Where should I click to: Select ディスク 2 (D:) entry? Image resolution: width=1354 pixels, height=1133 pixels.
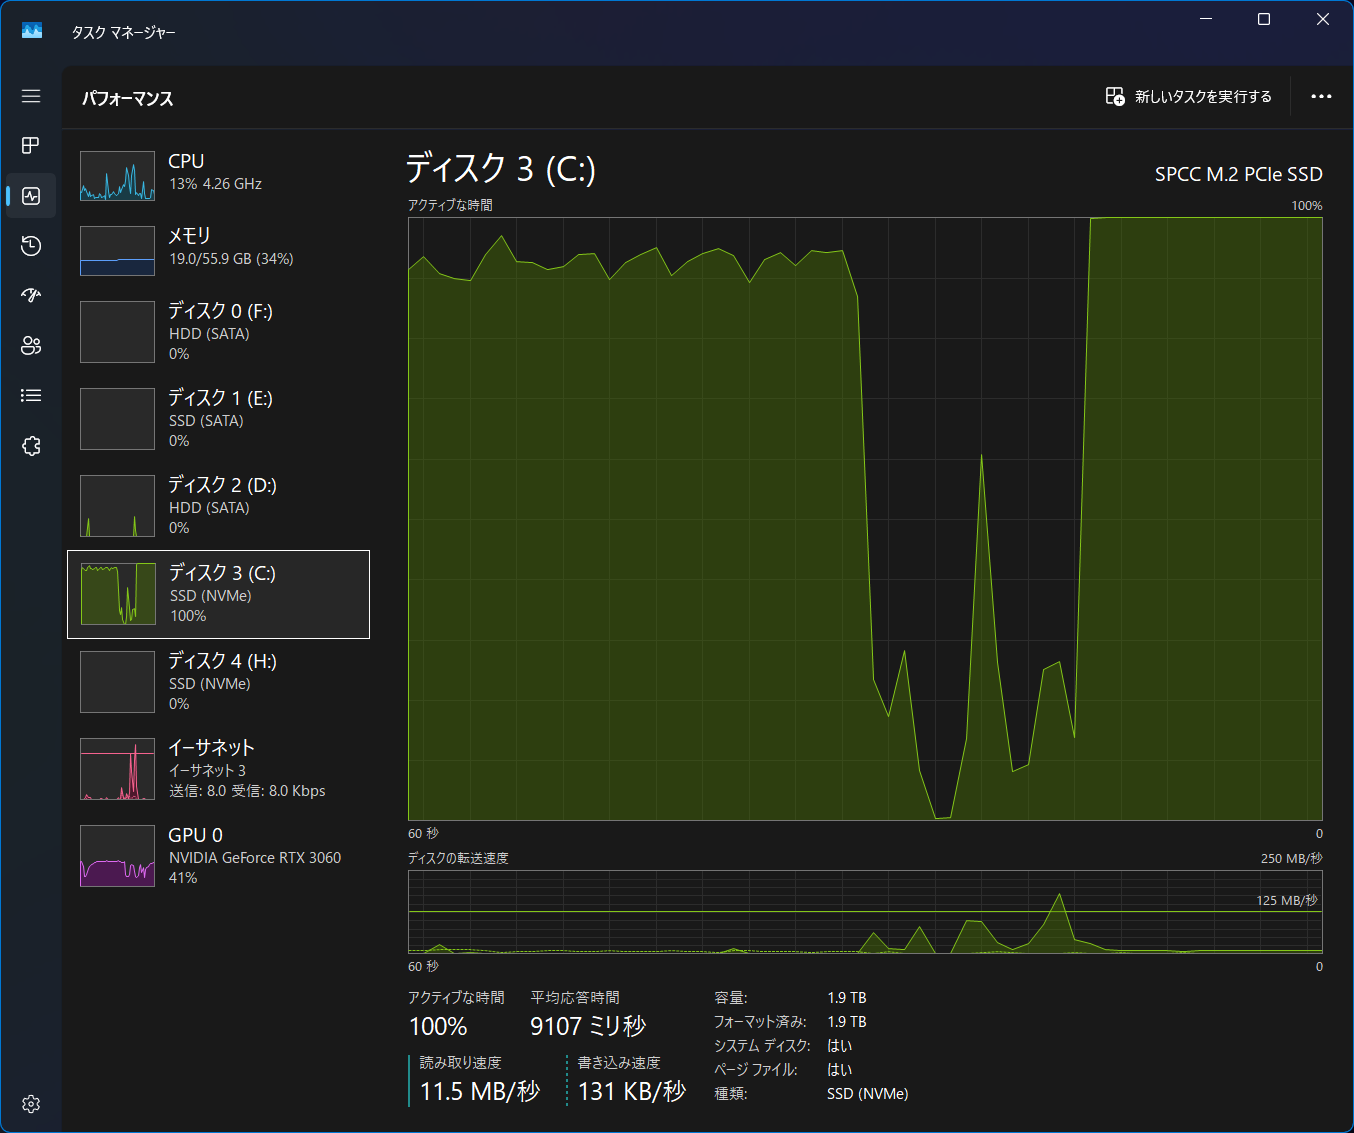pyautogui.click(x=218, y=505)
